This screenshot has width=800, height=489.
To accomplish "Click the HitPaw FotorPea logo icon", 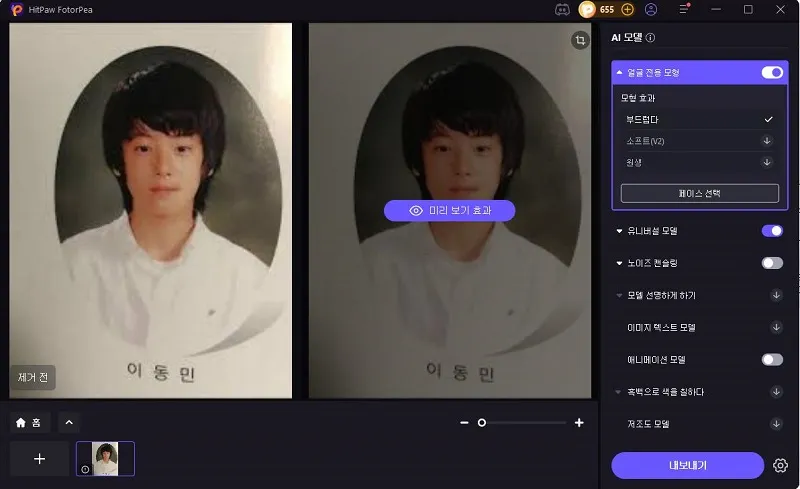I will (17, 10).
